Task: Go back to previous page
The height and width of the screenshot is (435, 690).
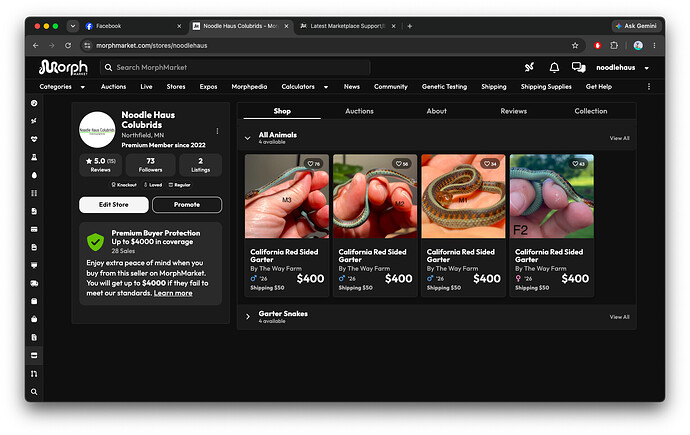Action: tap(36, 45)
